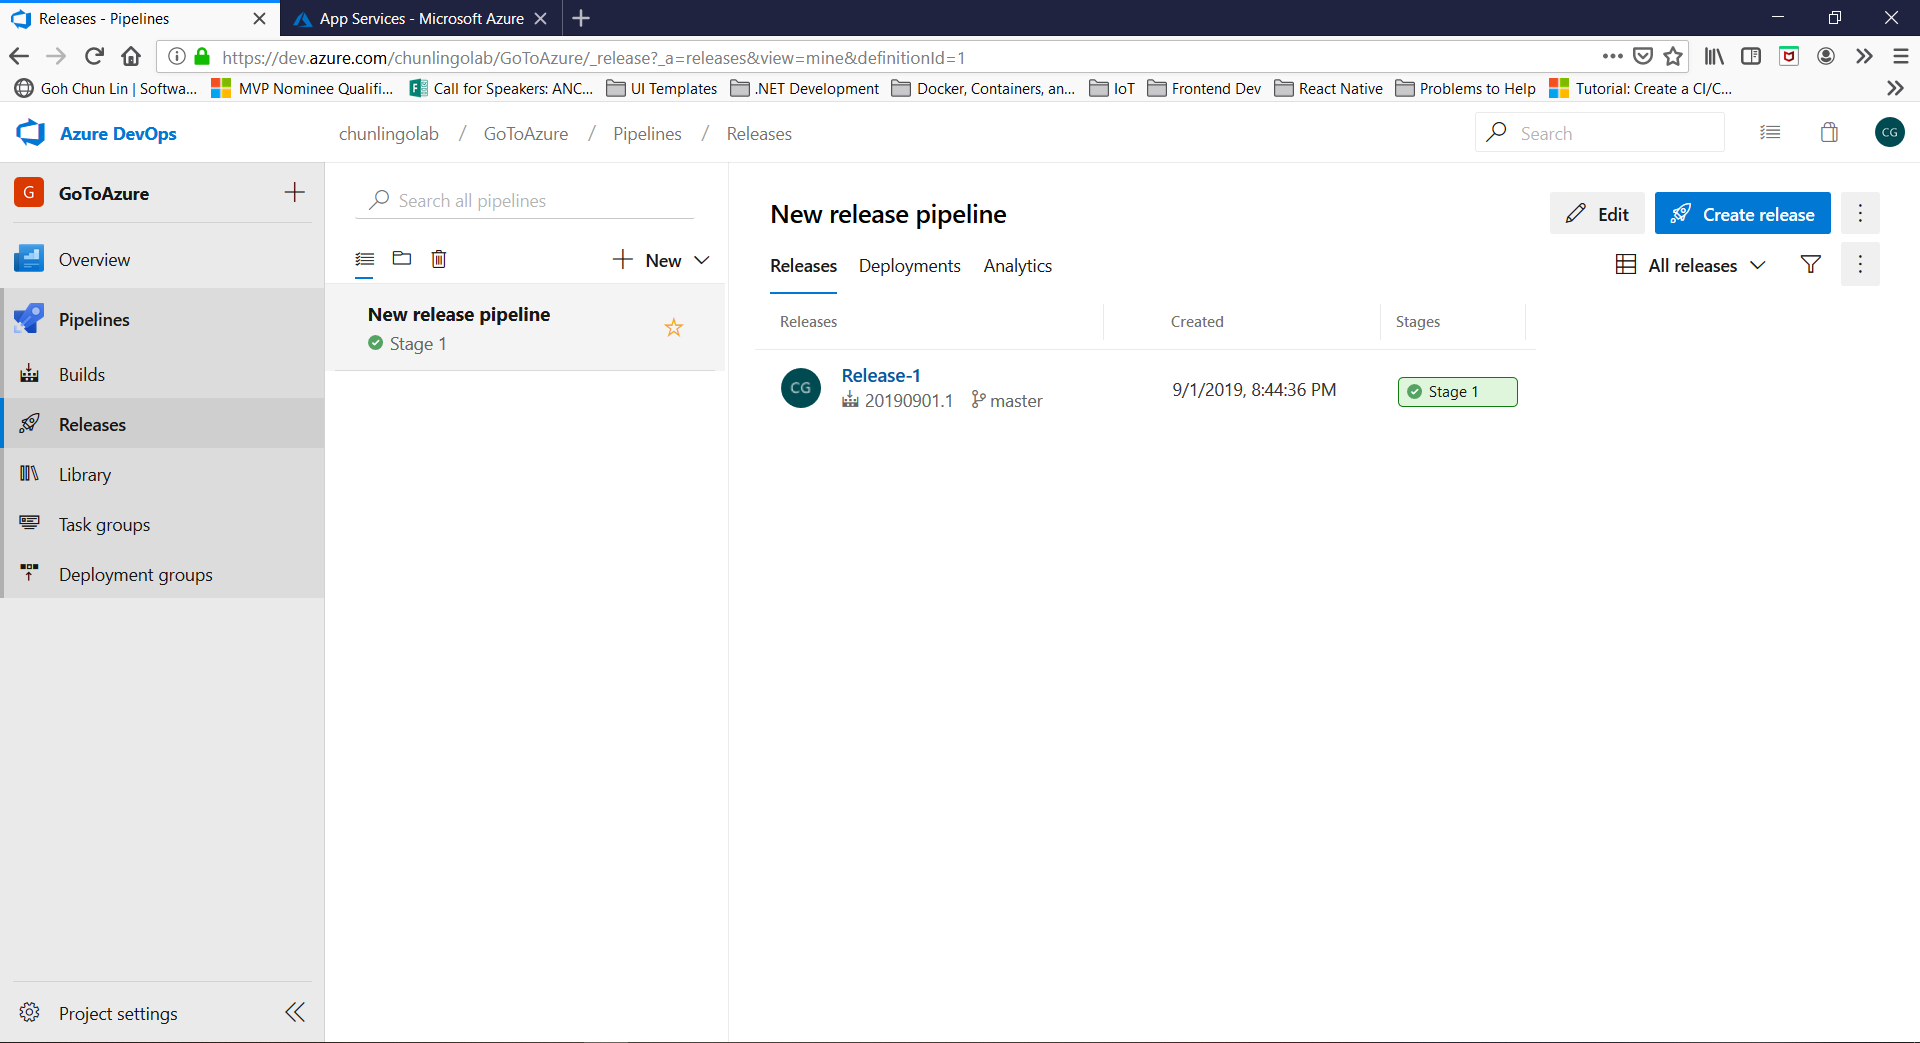Open the Release-1 link

881,376
